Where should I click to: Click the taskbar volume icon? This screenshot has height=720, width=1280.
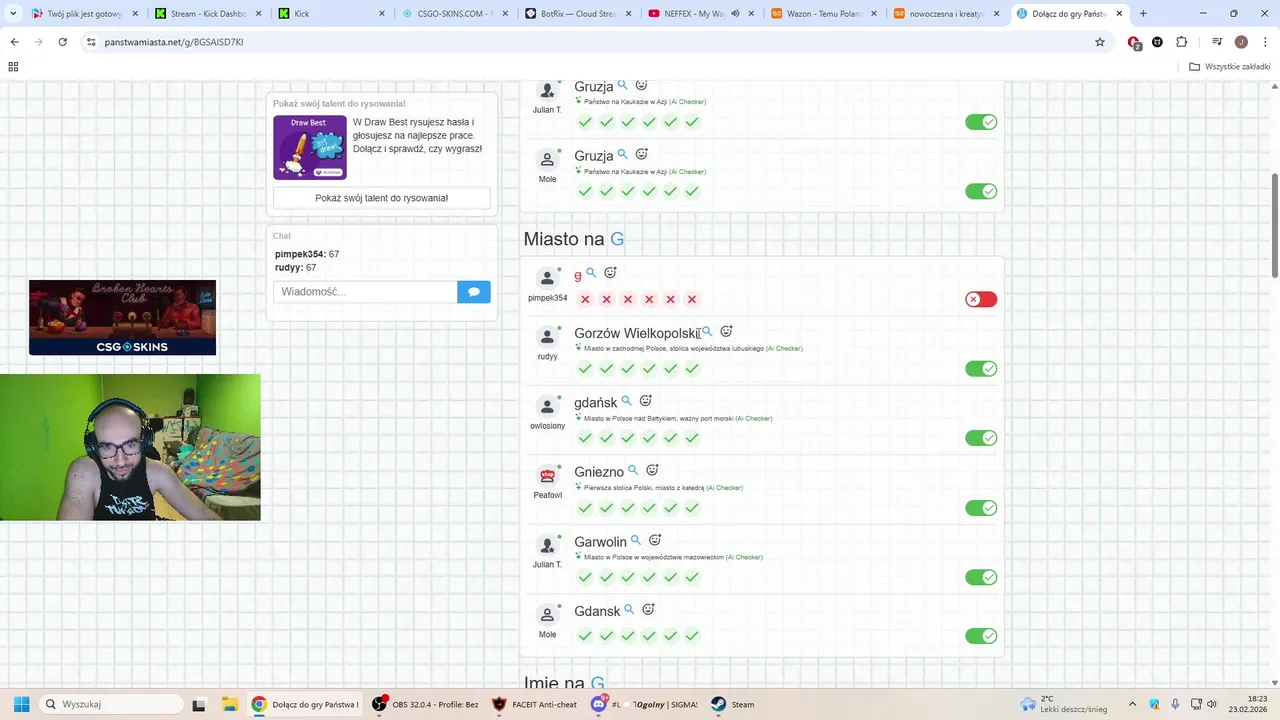[x=1212, y=704]
